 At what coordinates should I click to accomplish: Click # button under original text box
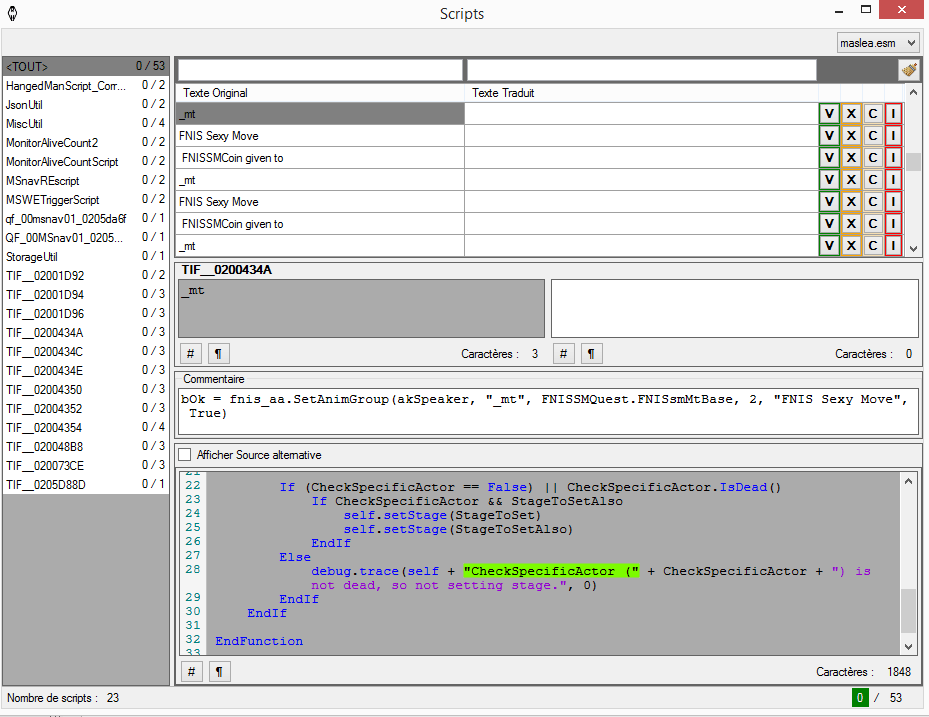[x=191, y=354]
